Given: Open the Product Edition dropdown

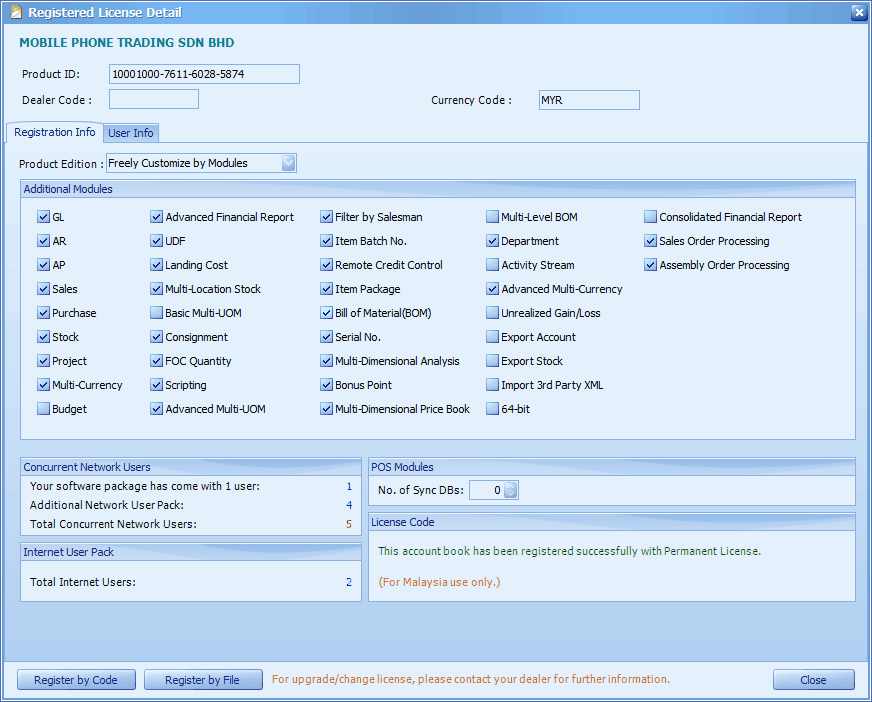Looking at the screenshot, I should 288,163.
